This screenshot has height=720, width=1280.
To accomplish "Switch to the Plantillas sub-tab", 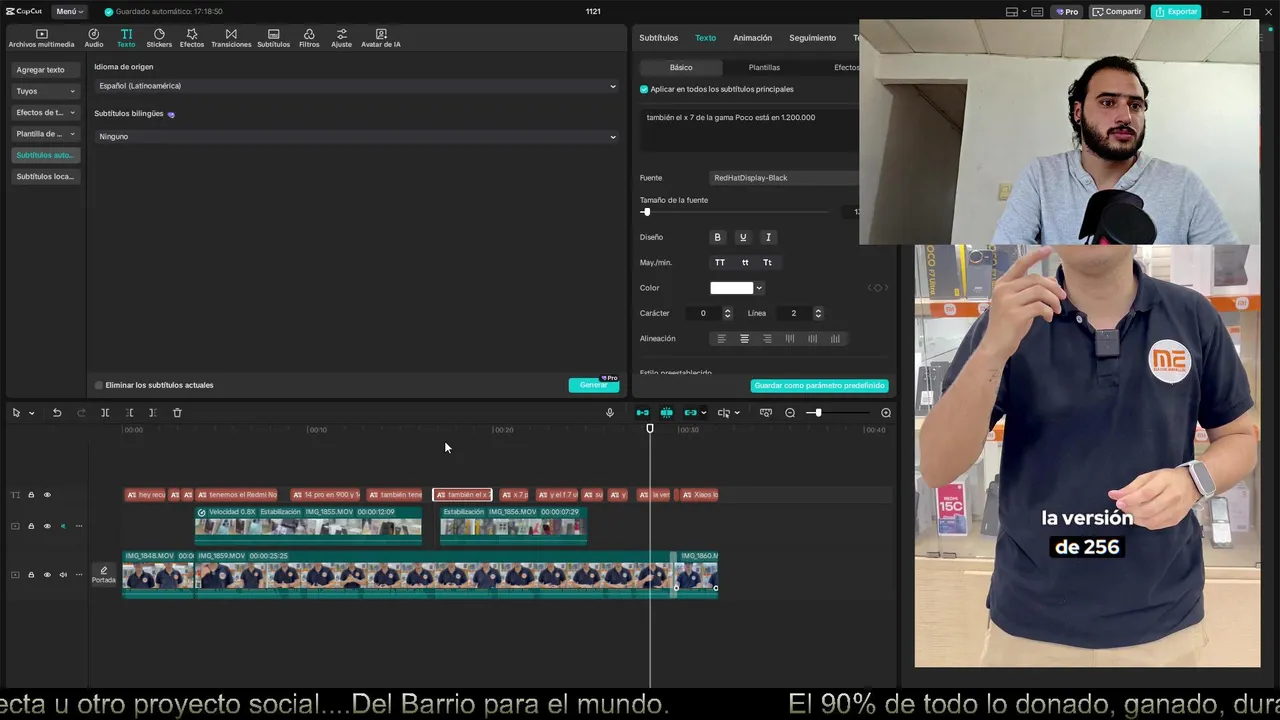I will [764, 67].
